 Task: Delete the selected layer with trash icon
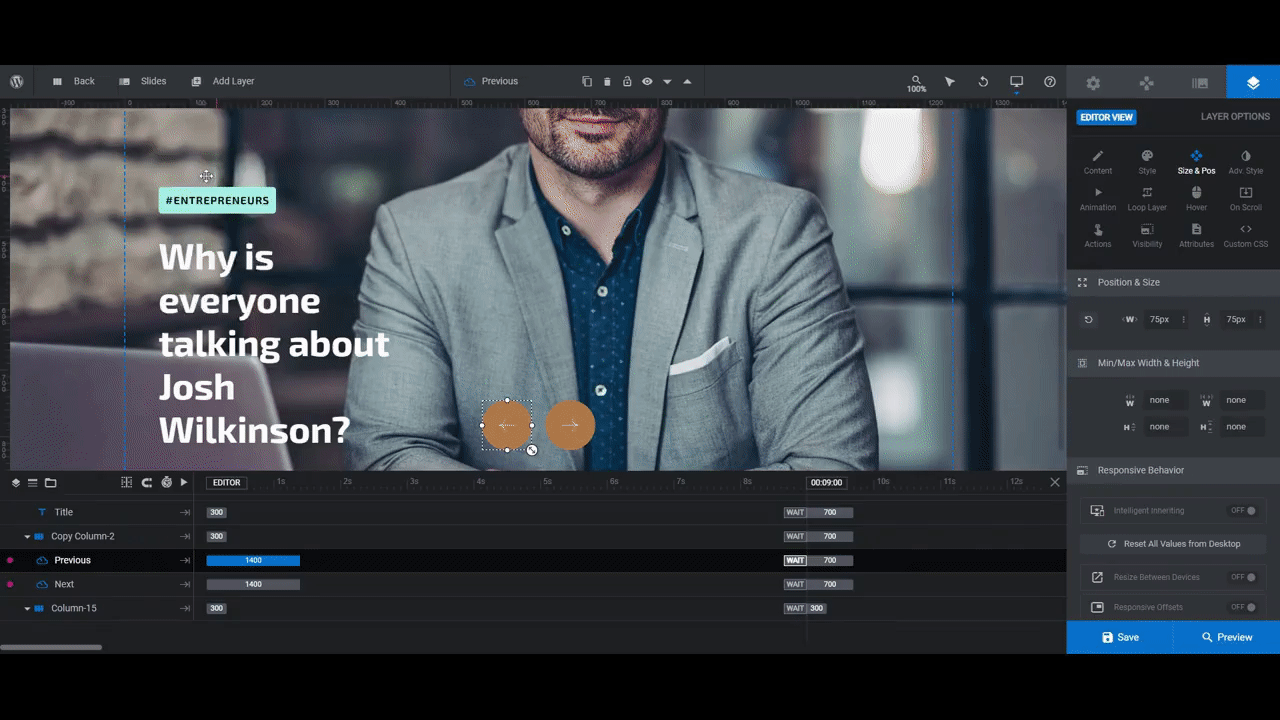(x=607, y=81)
